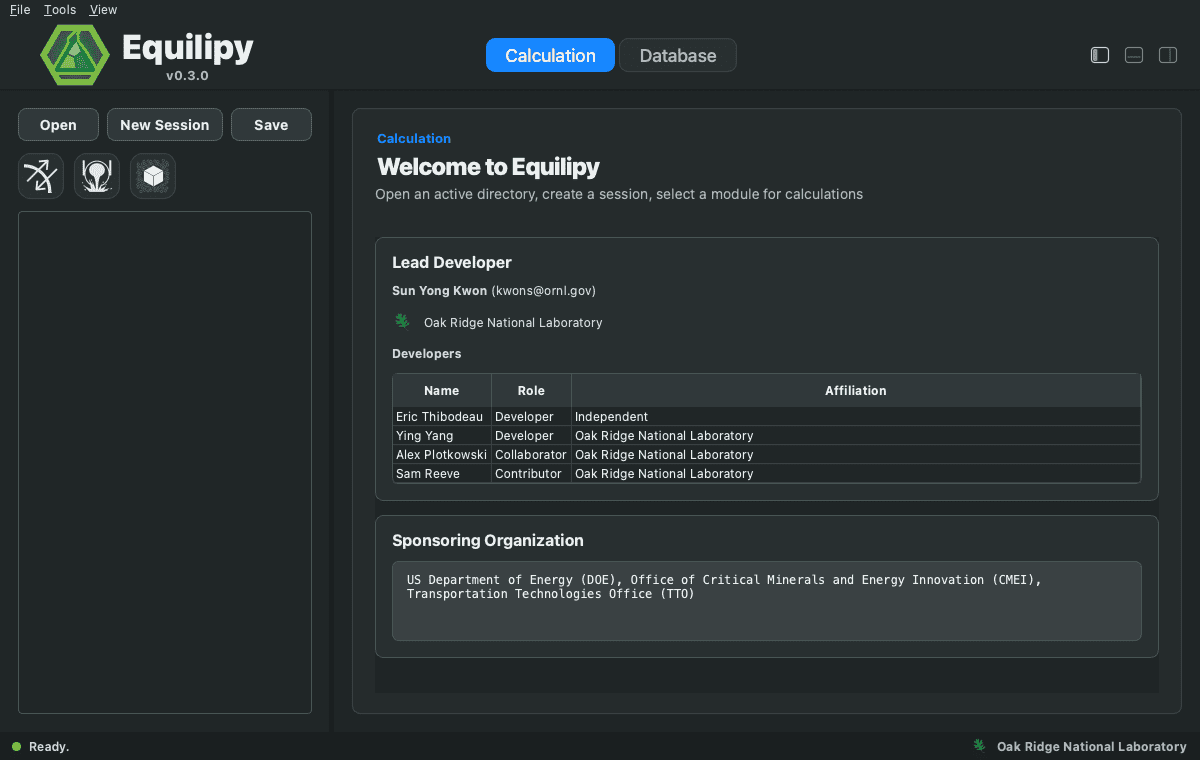Click the phase diagram module icon with crossing arrows
1200x760 pixels.
click(41, 176)
